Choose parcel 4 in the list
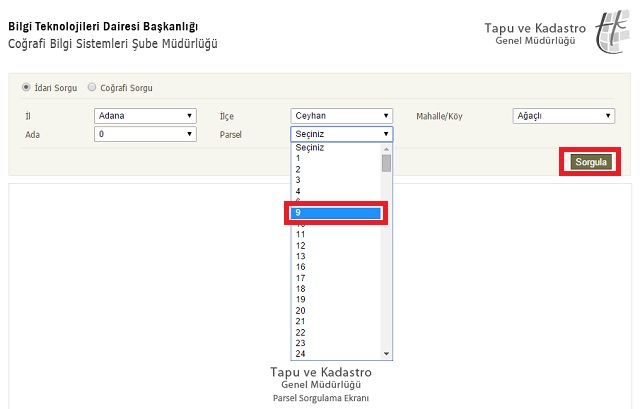640x409 pixels. pos(336,191)
